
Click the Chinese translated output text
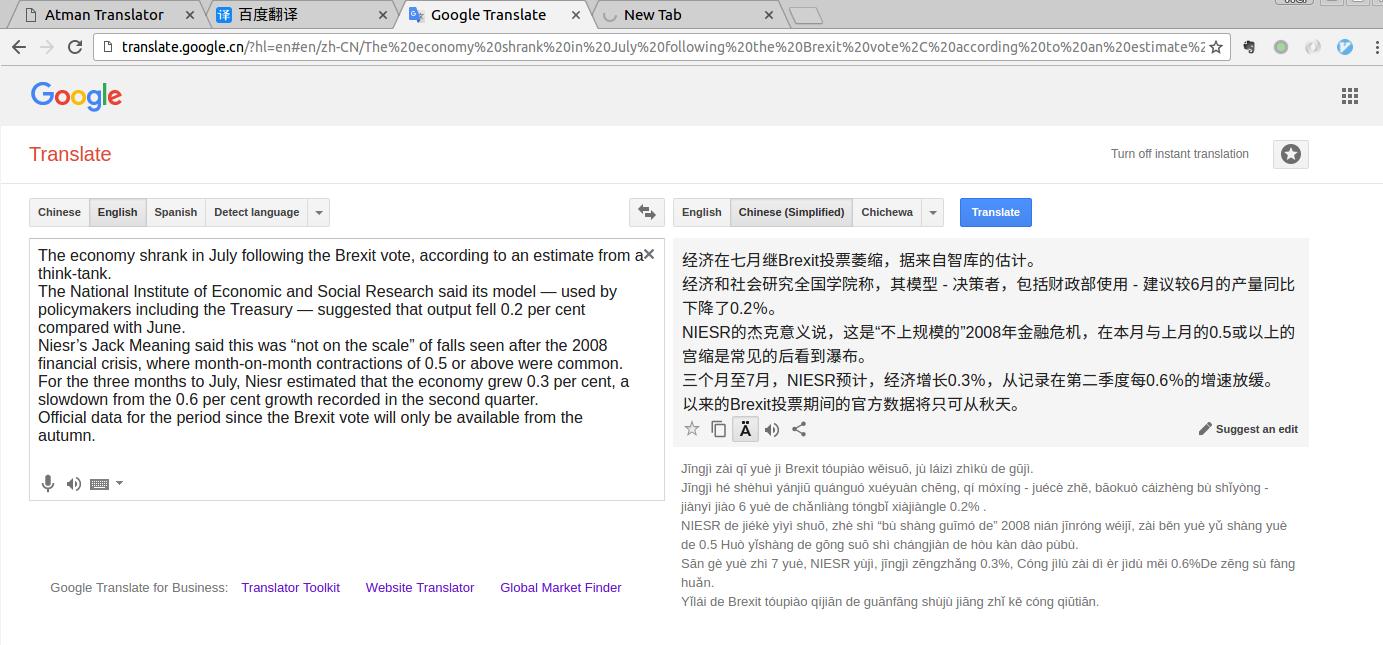989,332
